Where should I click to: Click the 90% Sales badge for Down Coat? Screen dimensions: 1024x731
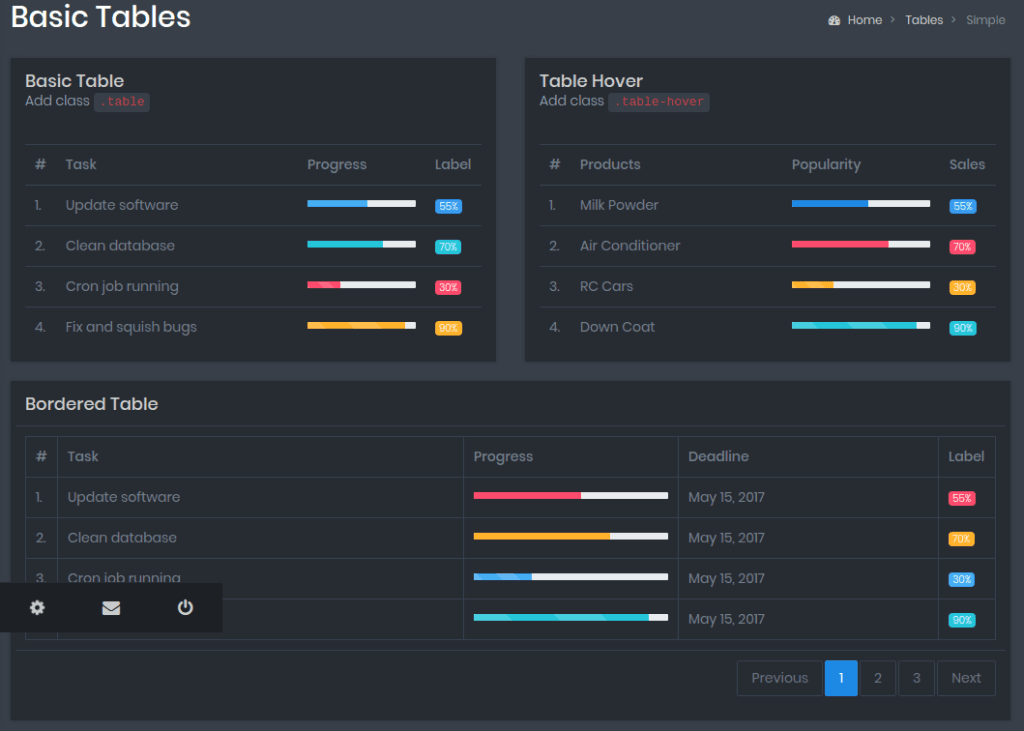pyautogui.click(x=962, y=327)
